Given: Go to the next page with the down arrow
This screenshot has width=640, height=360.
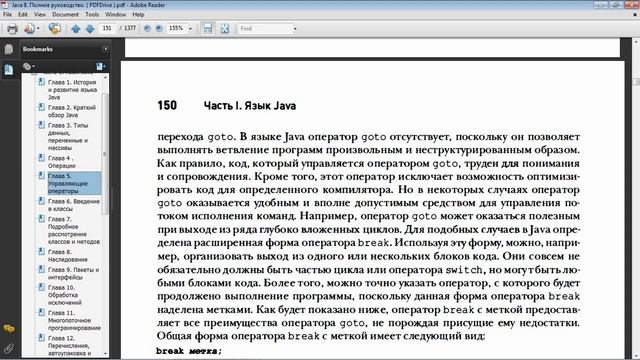Looking at the screenshot, I should coord(90,29).
